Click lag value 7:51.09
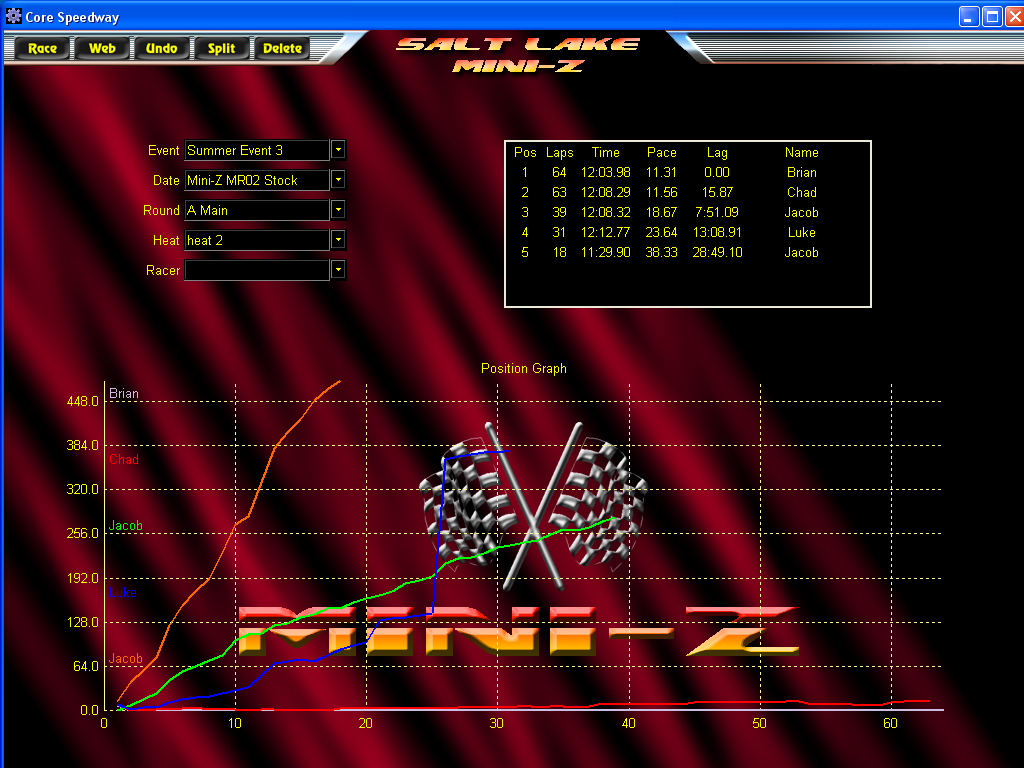Screen dimensions: 1024x768 click(717, 212)
